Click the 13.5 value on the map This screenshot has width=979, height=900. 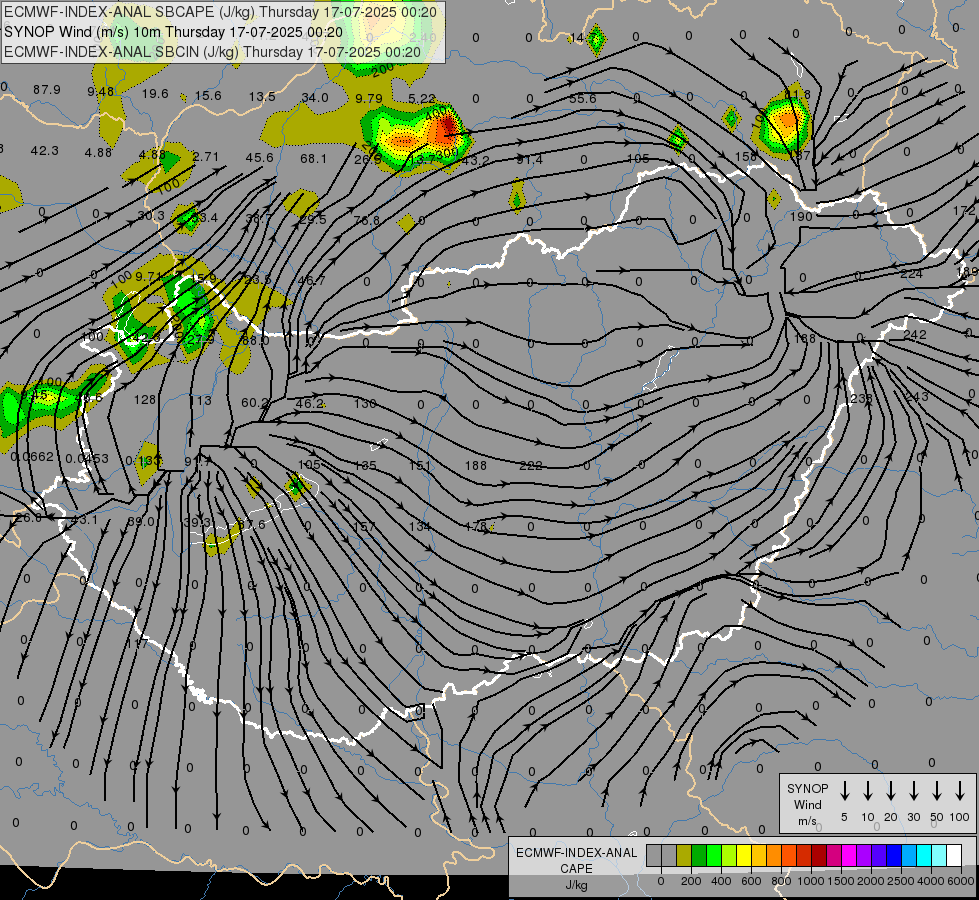[x=262, y=96]
